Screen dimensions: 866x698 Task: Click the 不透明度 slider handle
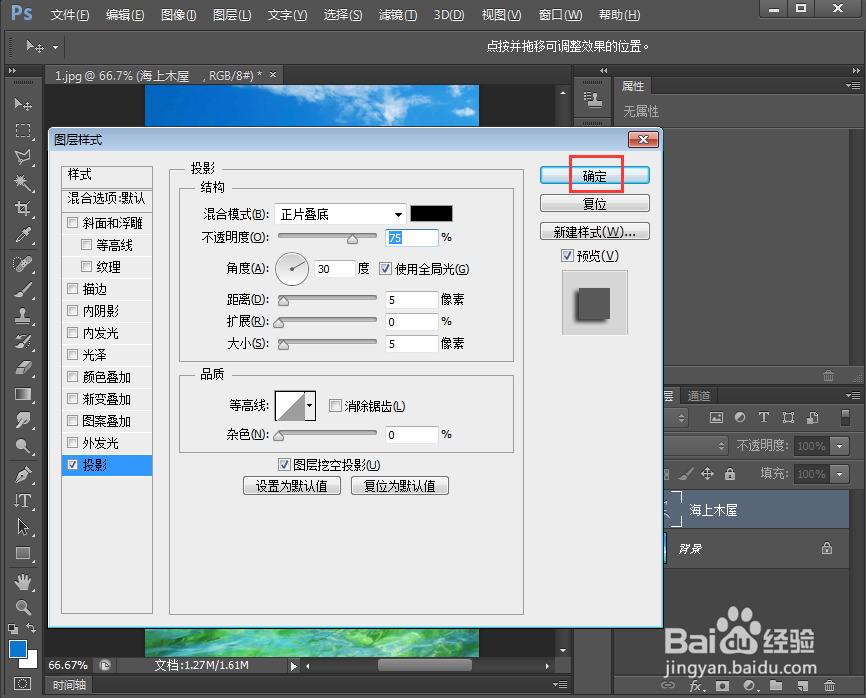[352, 239]
